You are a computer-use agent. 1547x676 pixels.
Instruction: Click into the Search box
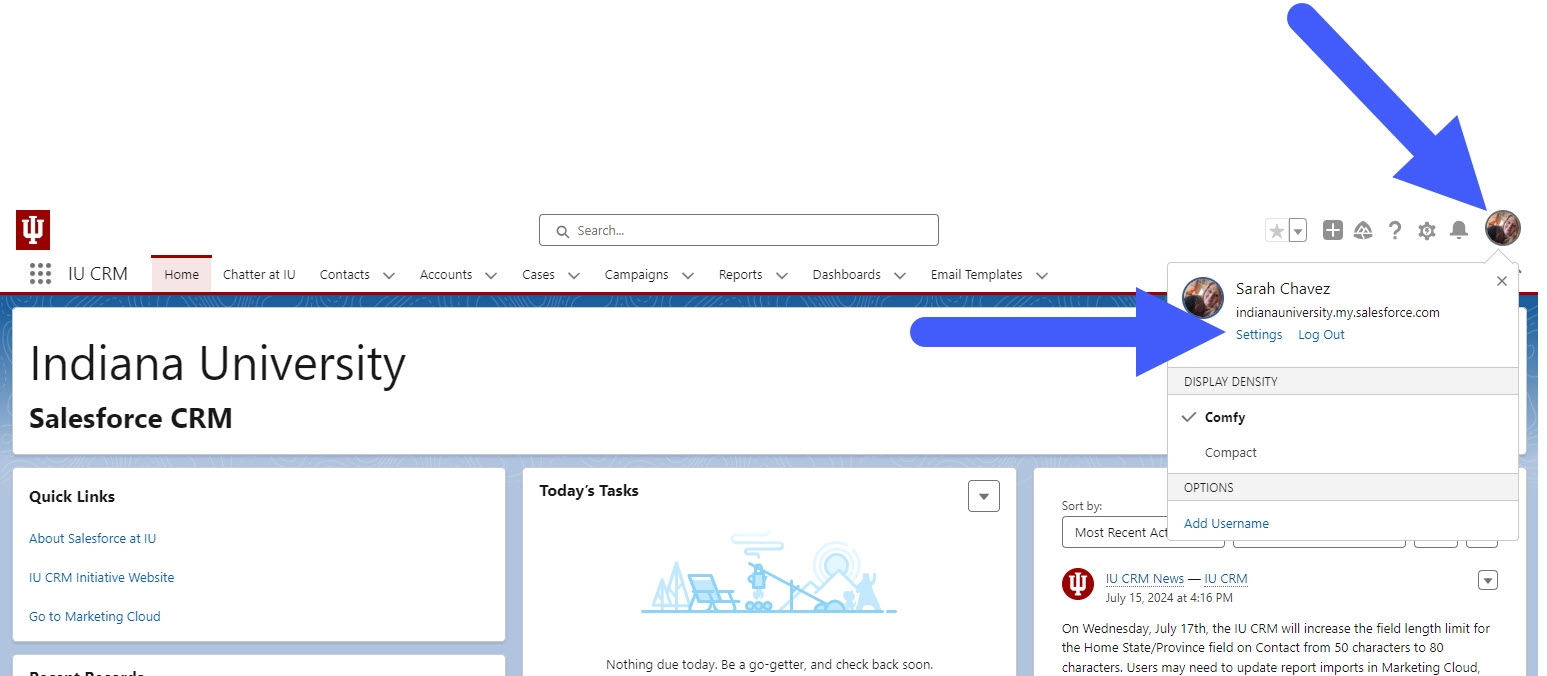pyautogui.click(x=738, y=230)
